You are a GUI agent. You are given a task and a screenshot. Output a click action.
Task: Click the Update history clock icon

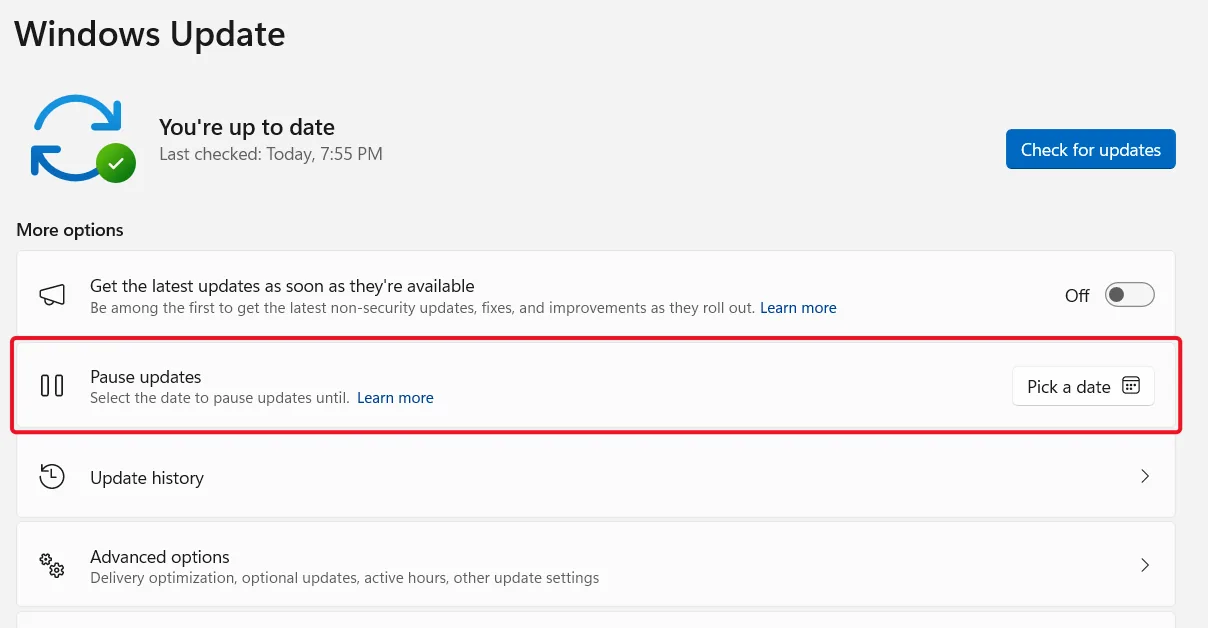52,477
